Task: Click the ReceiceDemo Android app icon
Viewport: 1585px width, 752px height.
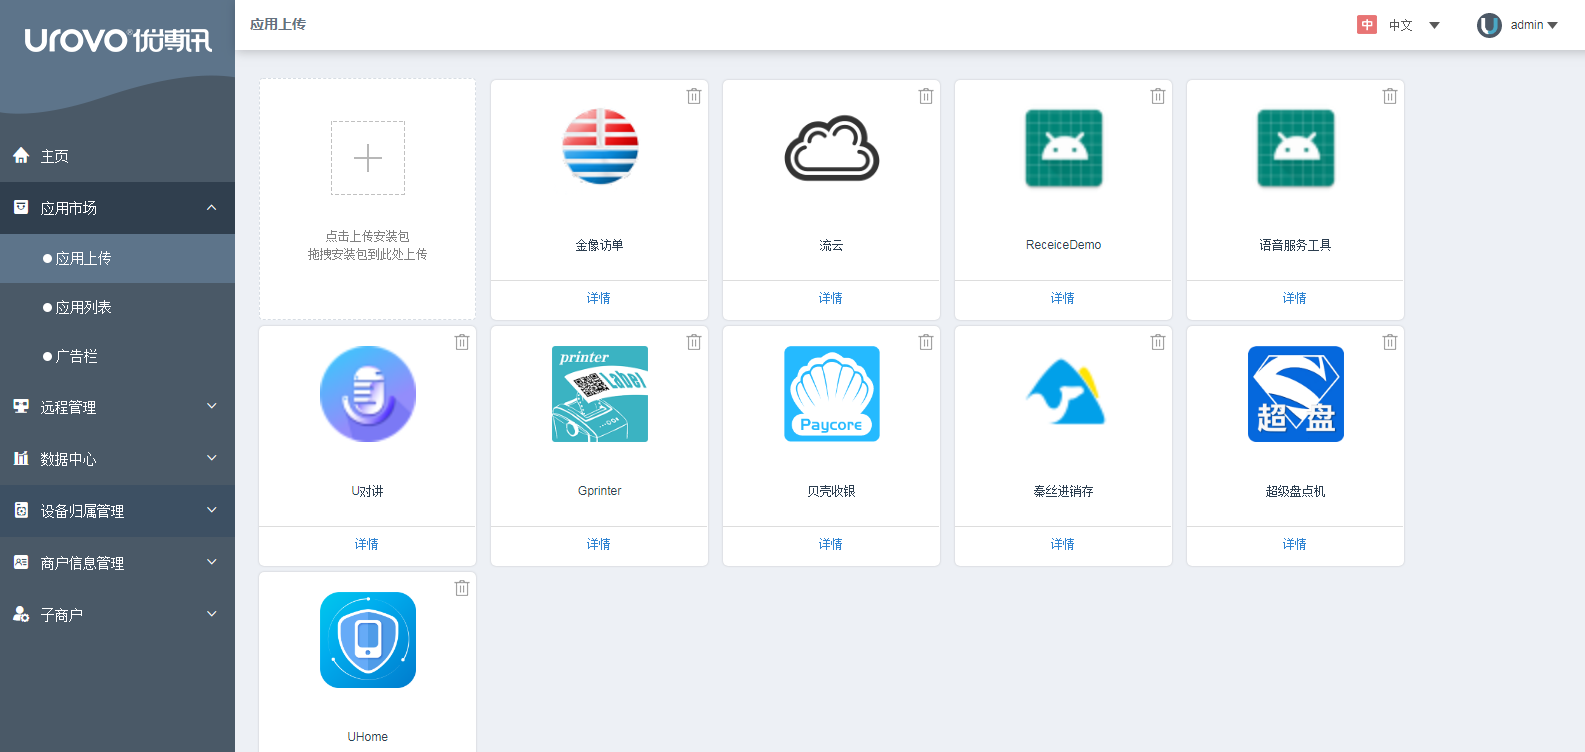Action: (1064, 148)
